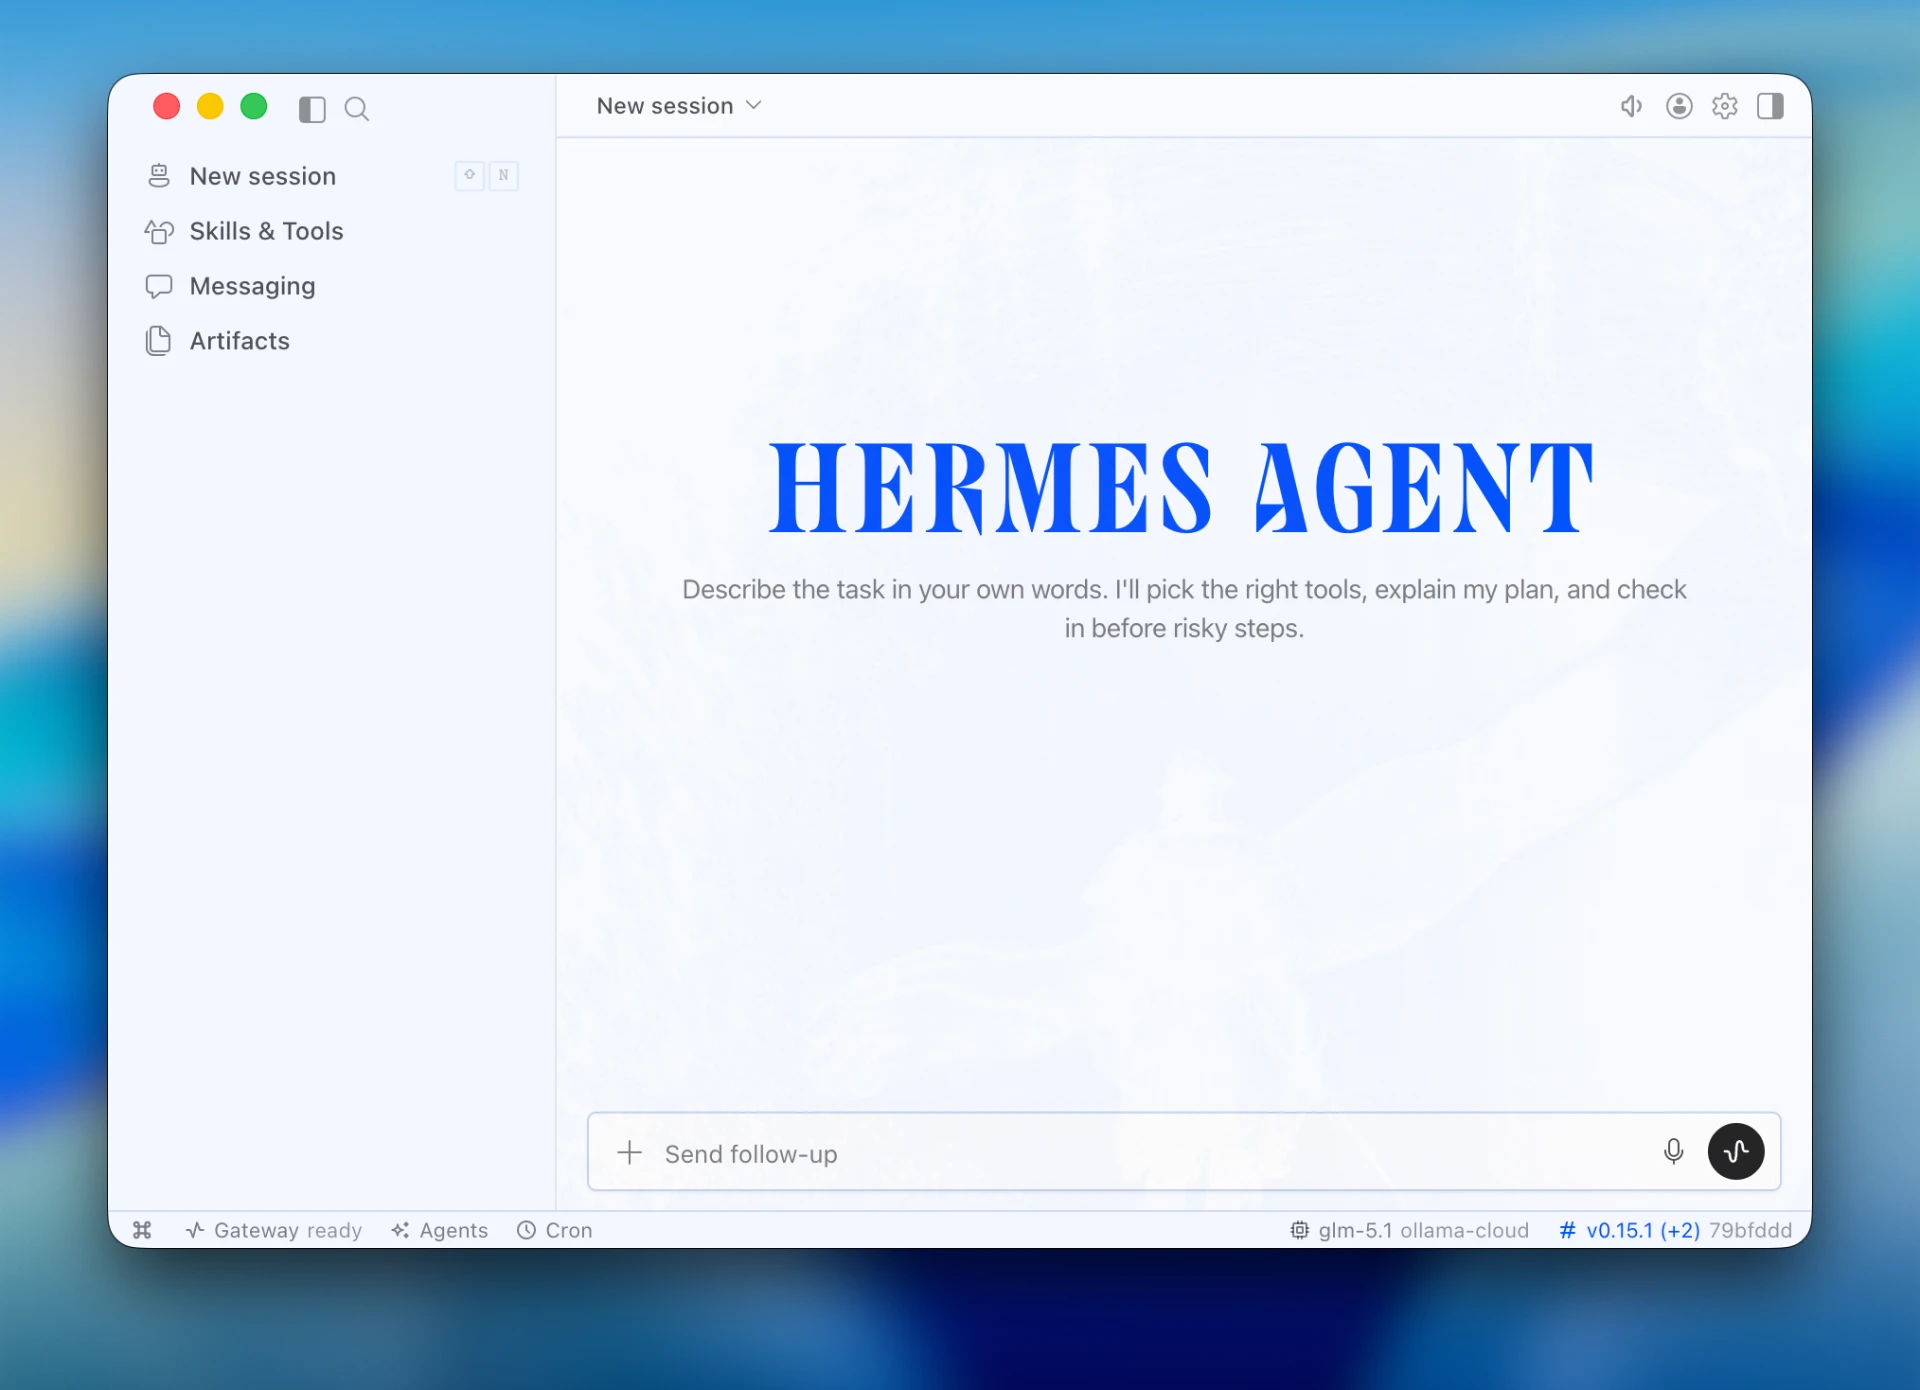Image resolution: width=1920 pixels, height=1390 pixels.
Task: Click the N key shortcut badge
Action: 504,175
